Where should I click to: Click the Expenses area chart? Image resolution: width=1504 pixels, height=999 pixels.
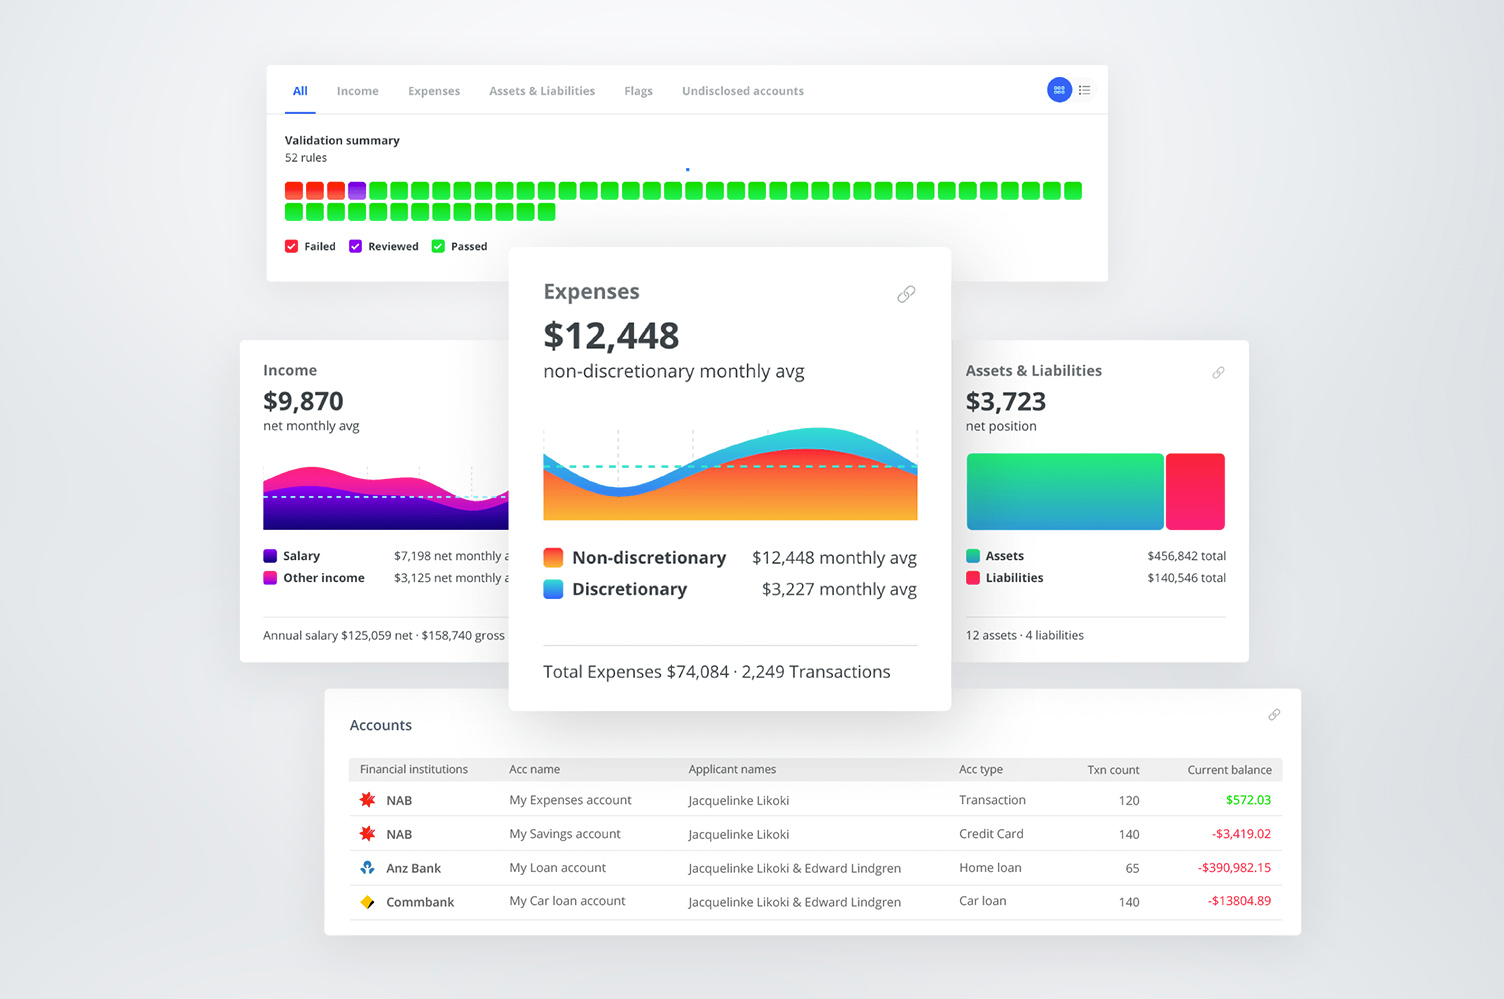pyautogui.click(x=730, y=474)
